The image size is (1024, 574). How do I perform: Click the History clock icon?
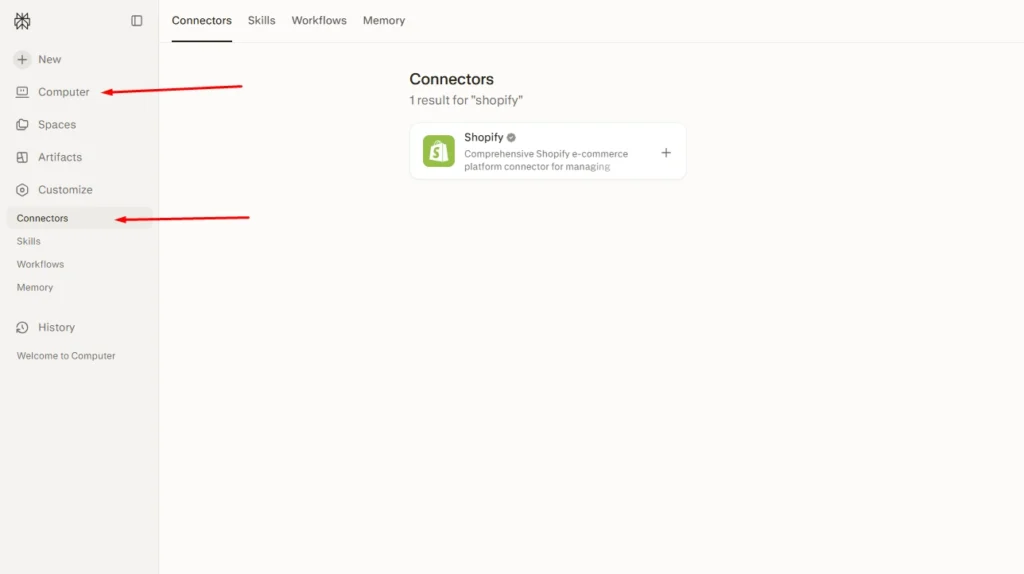pyautogui.click(x=22, y=327)
